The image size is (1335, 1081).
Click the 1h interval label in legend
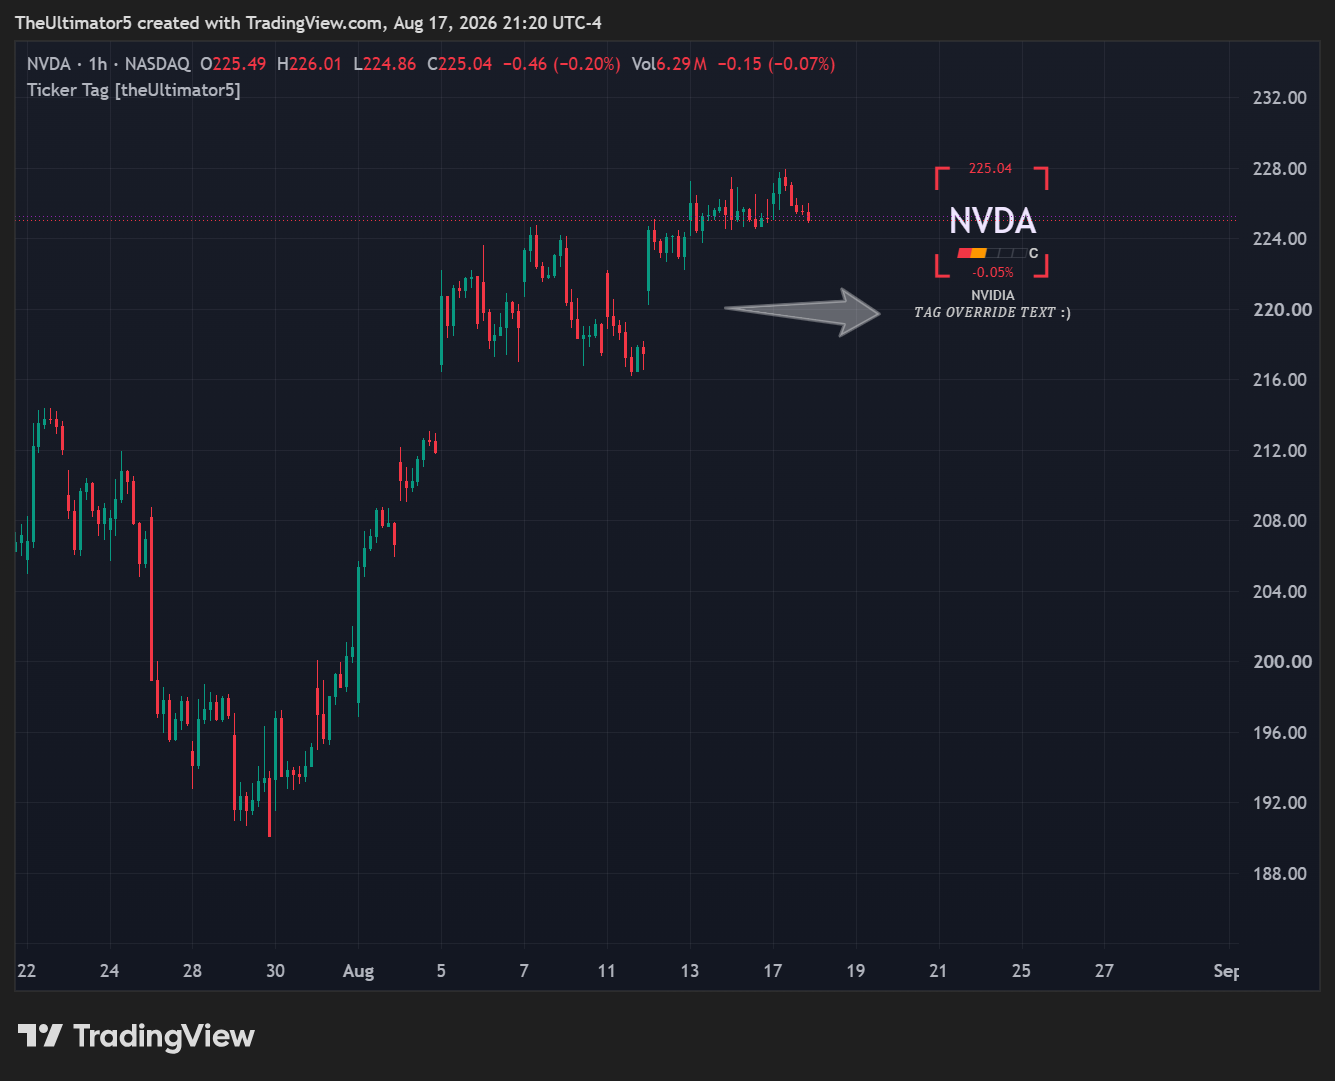coord(98,64)
